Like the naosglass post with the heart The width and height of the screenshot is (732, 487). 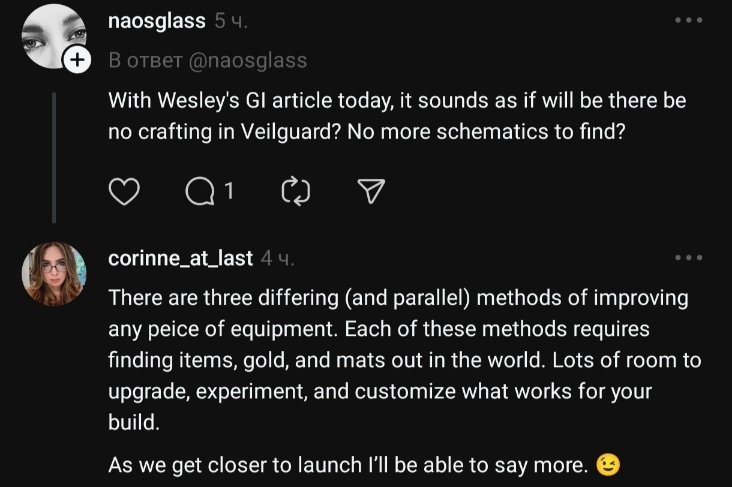coord(123,191)
